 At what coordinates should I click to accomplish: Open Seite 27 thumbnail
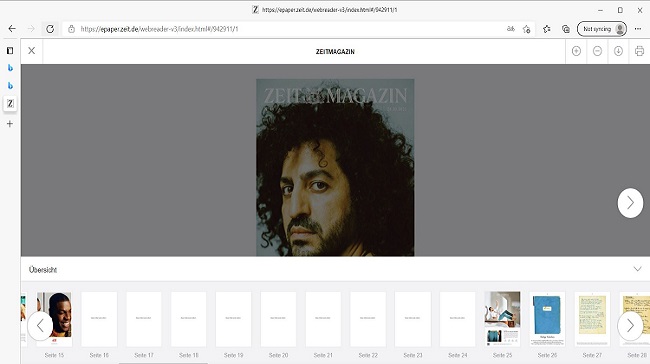592,319
